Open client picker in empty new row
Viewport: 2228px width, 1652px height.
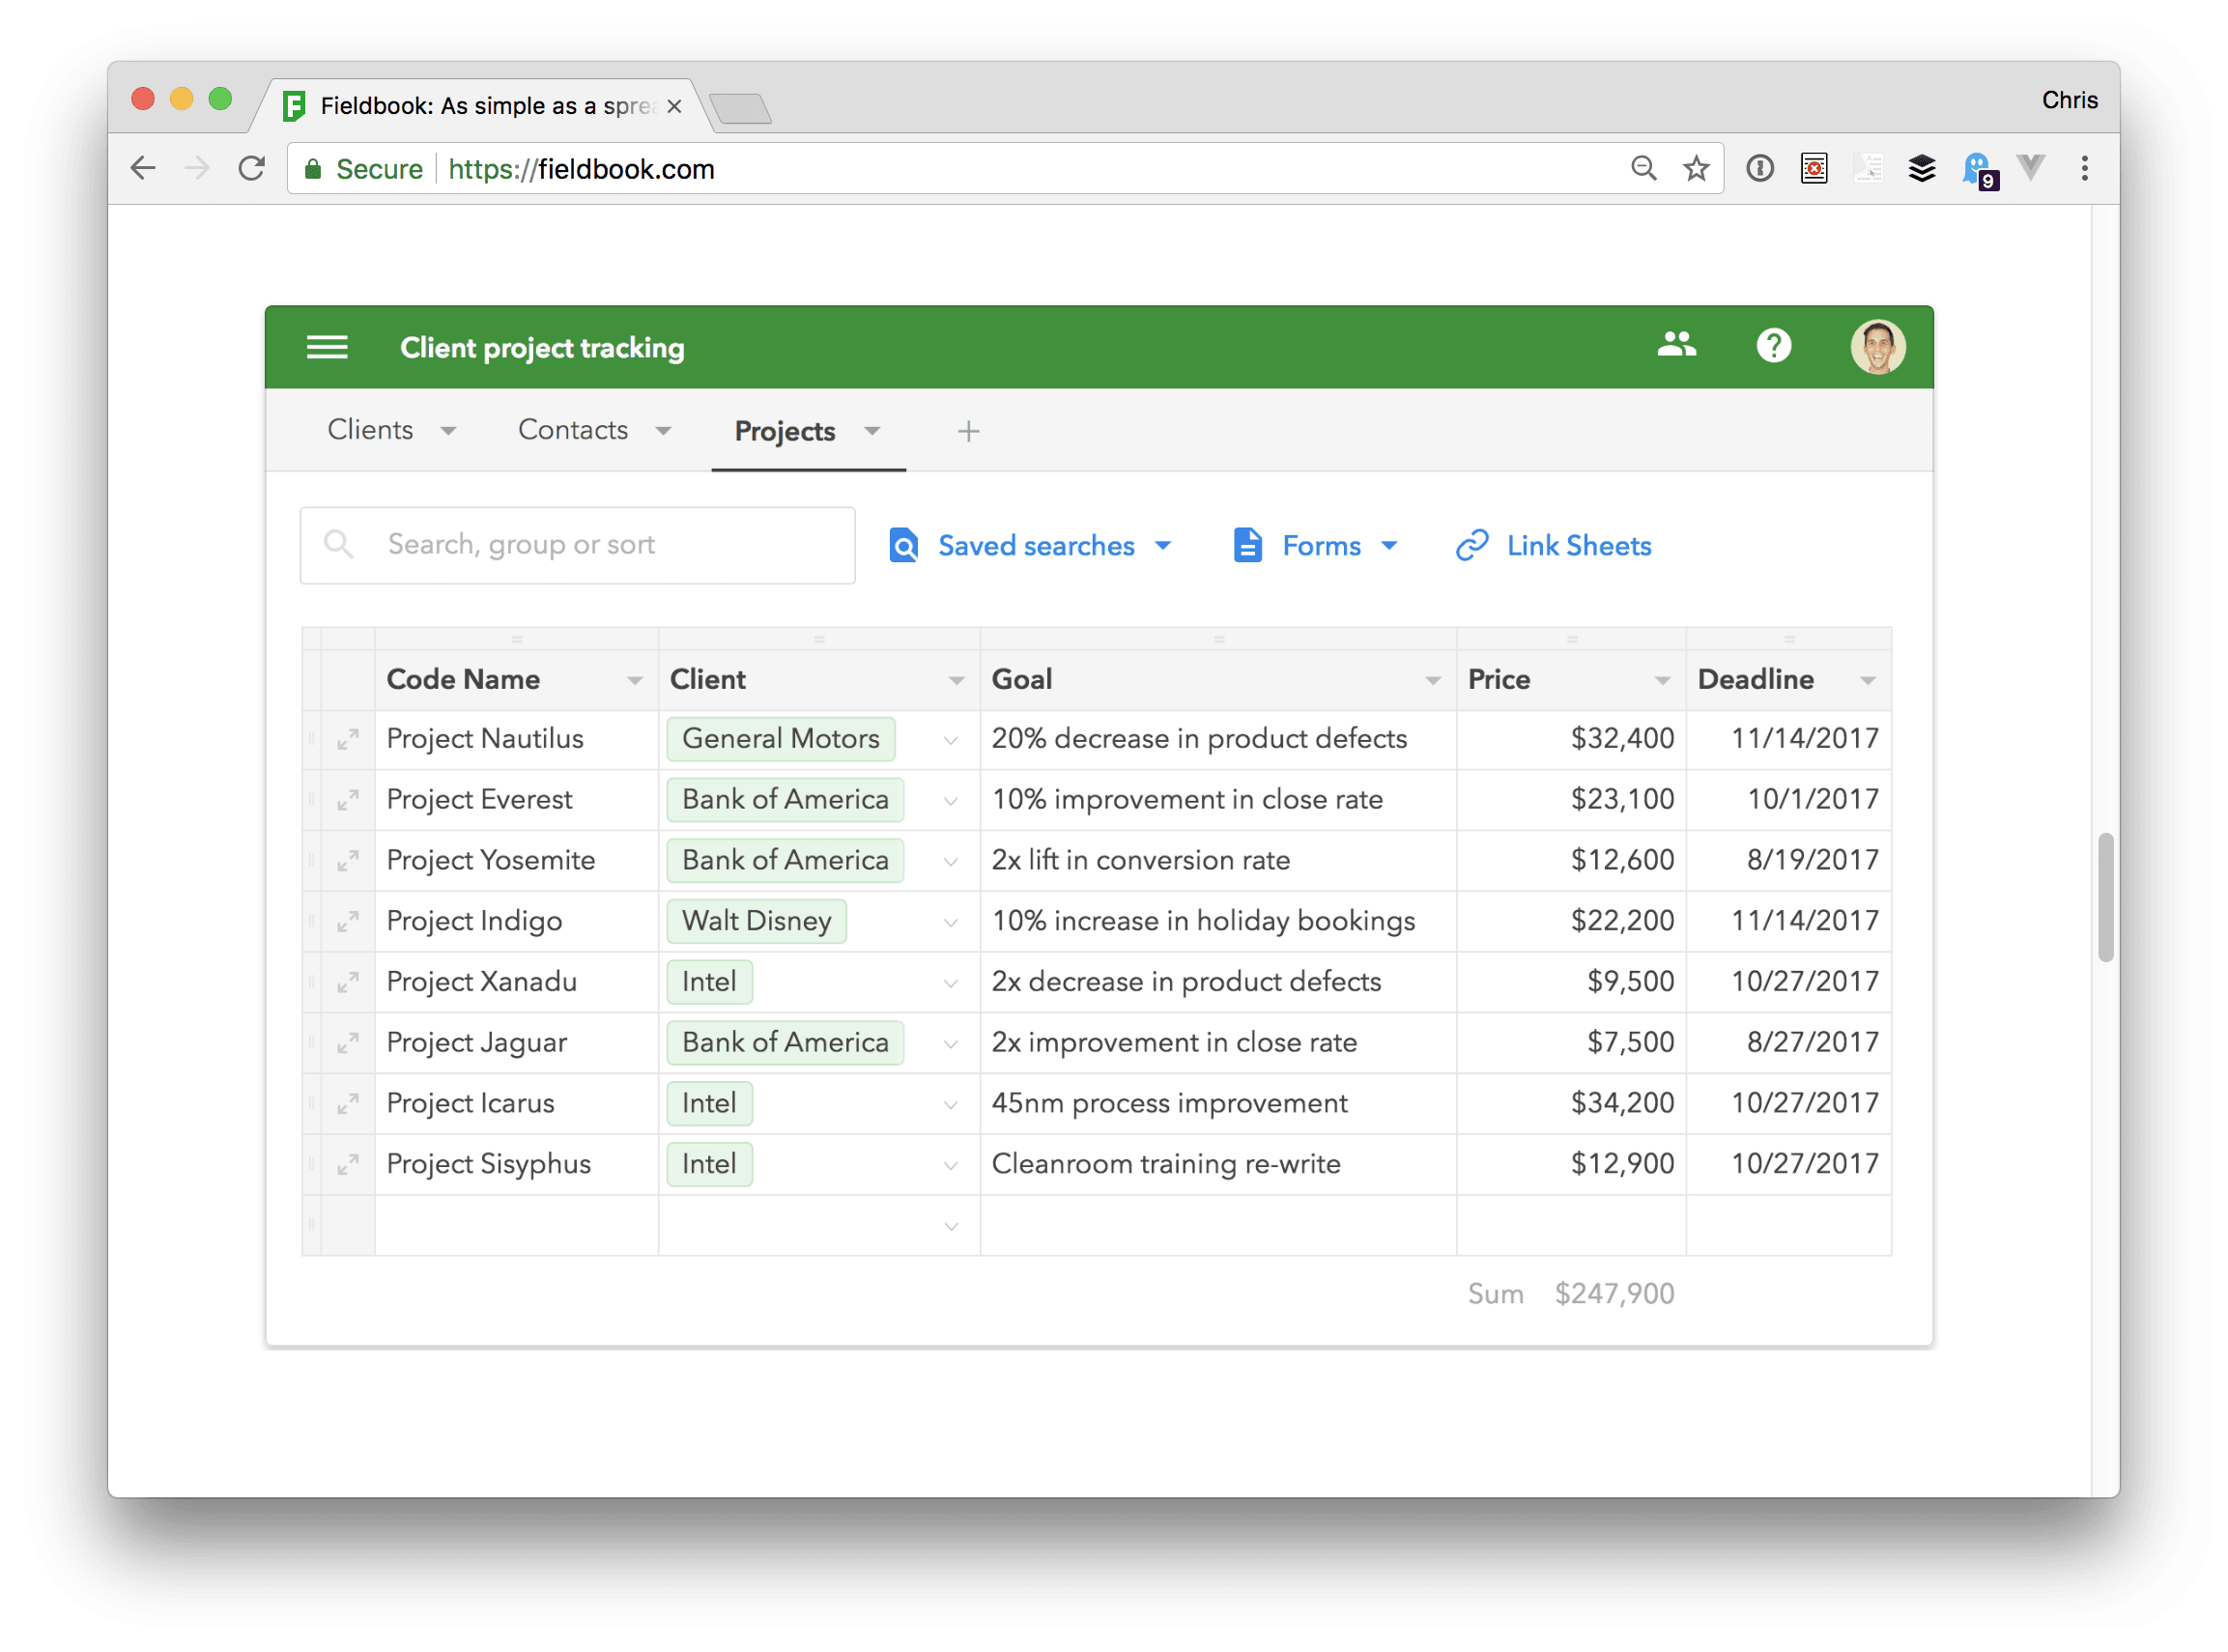tap(951, 1227)
